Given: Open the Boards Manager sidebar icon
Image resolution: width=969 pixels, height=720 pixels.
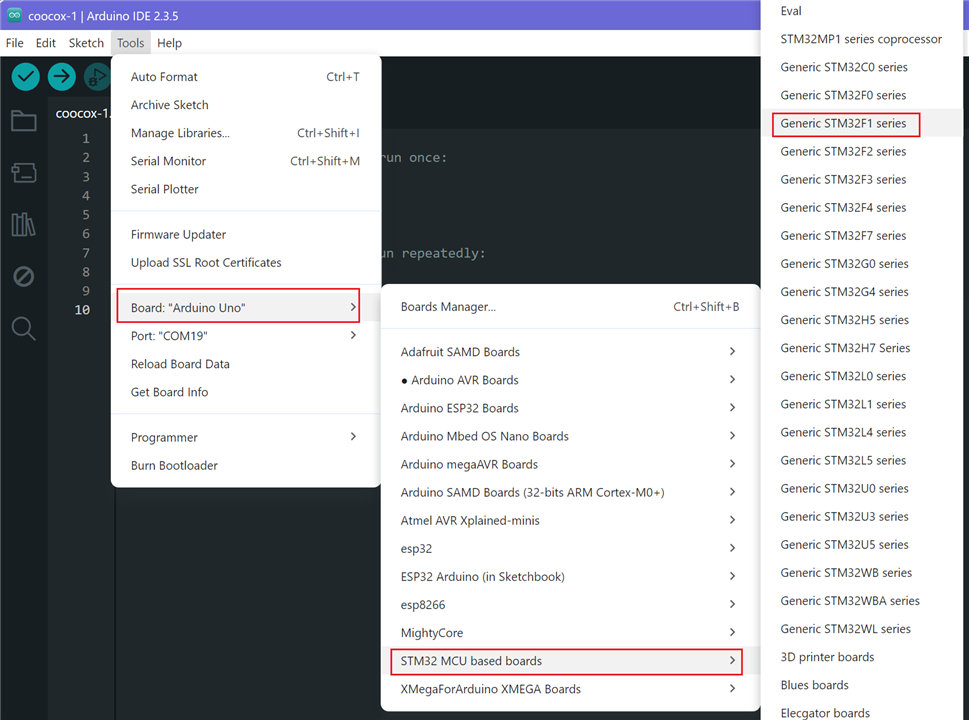Looking at the screenshot, I should pos(23,172).
